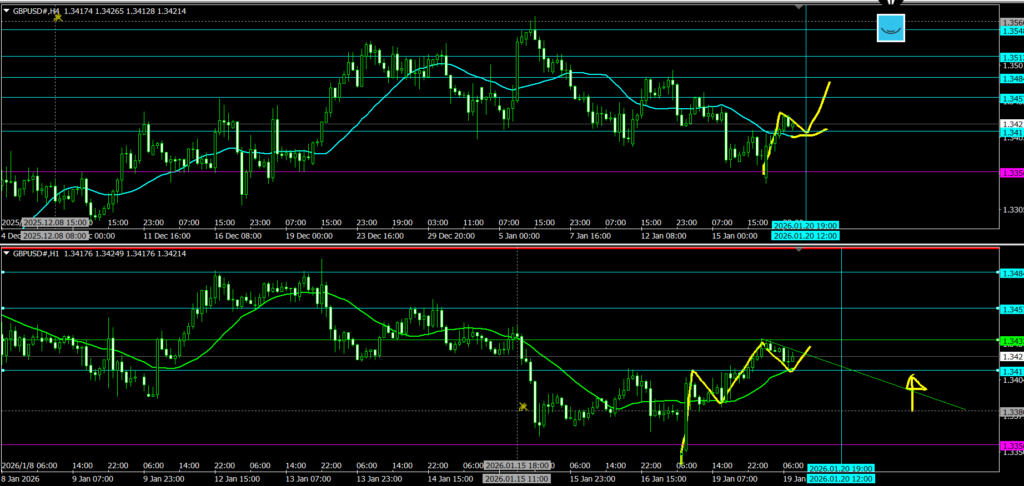Open the top chart's GBPUSD title dropdown arrow

click(5, 10)
